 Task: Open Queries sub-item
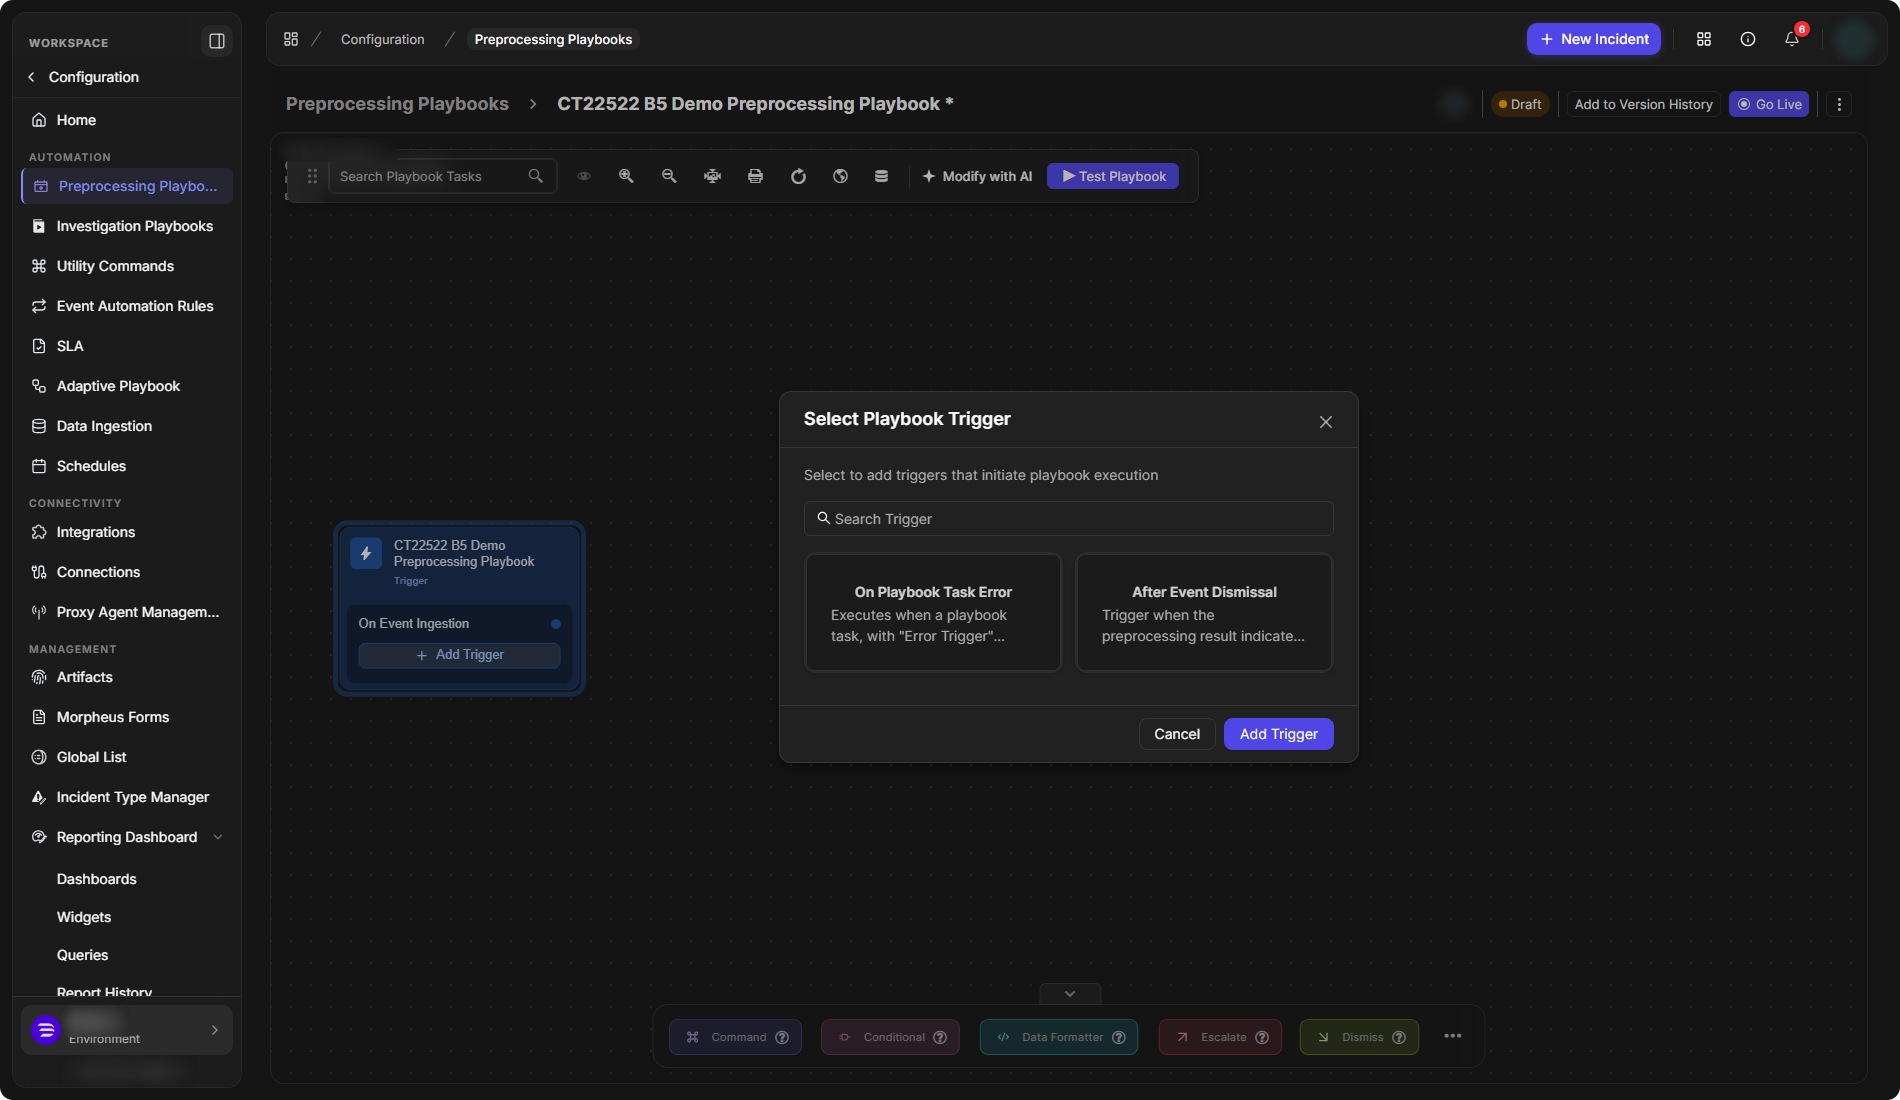click(82, 955)
